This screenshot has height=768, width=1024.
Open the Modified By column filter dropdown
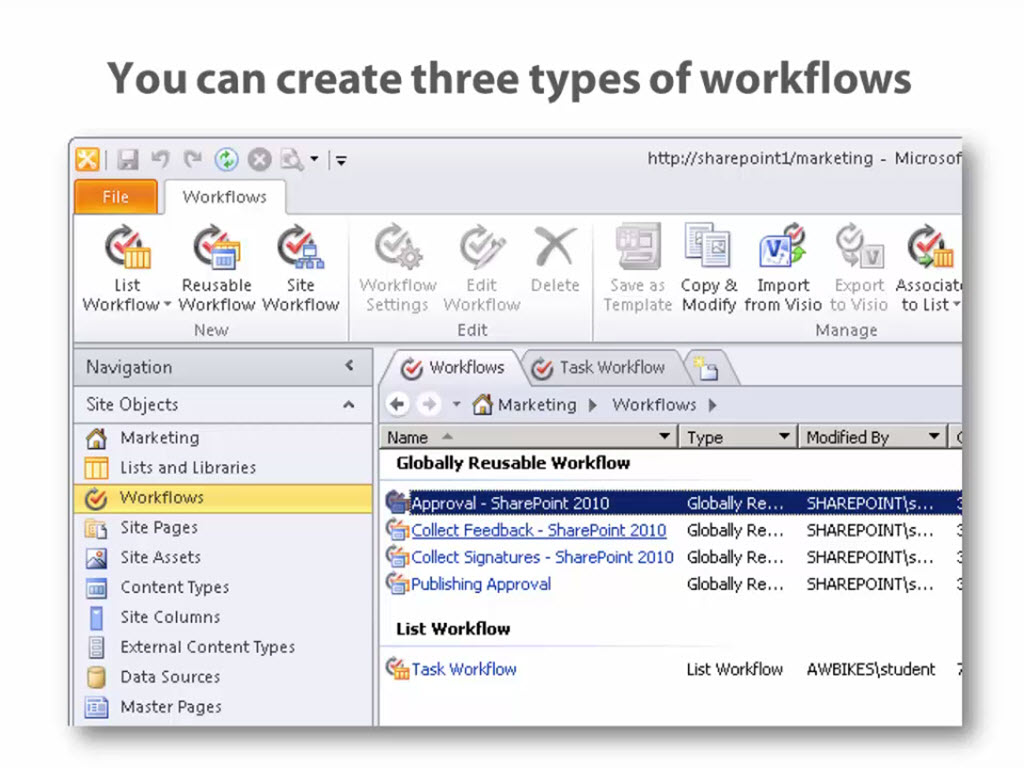coord(934,436)
